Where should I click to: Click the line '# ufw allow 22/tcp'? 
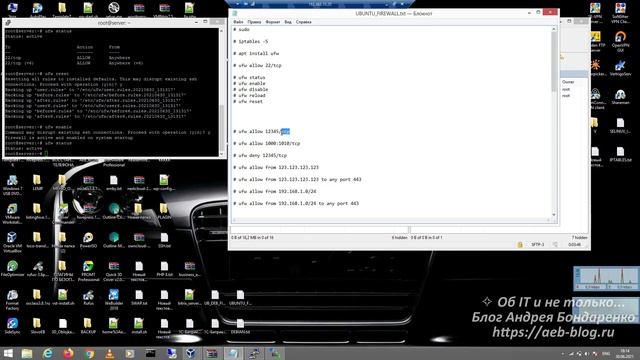(257, 65)
